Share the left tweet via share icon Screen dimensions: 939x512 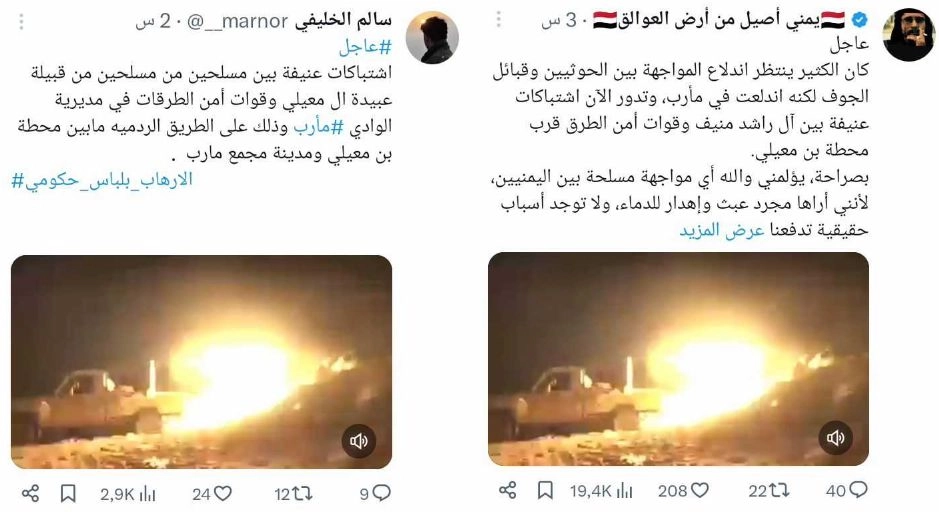(x=31, y=493)
